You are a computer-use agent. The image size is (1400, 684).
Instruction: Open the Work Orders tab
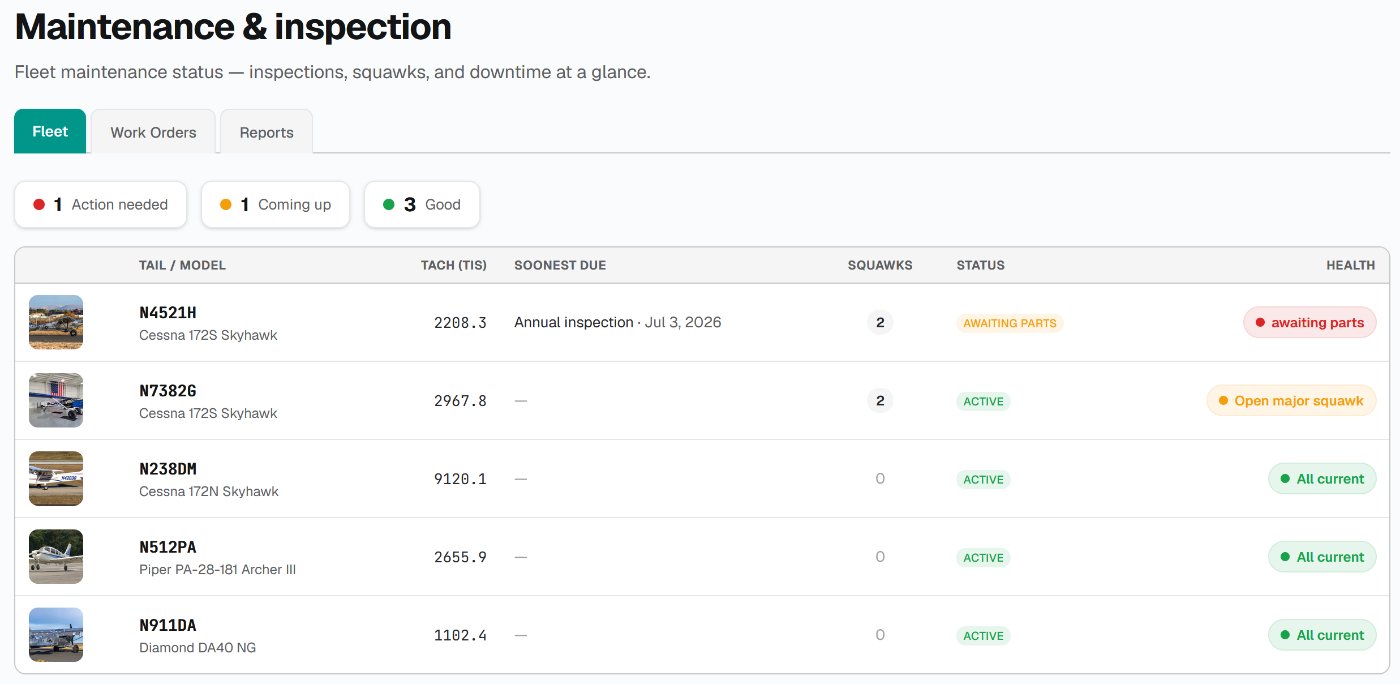point(153,132)
